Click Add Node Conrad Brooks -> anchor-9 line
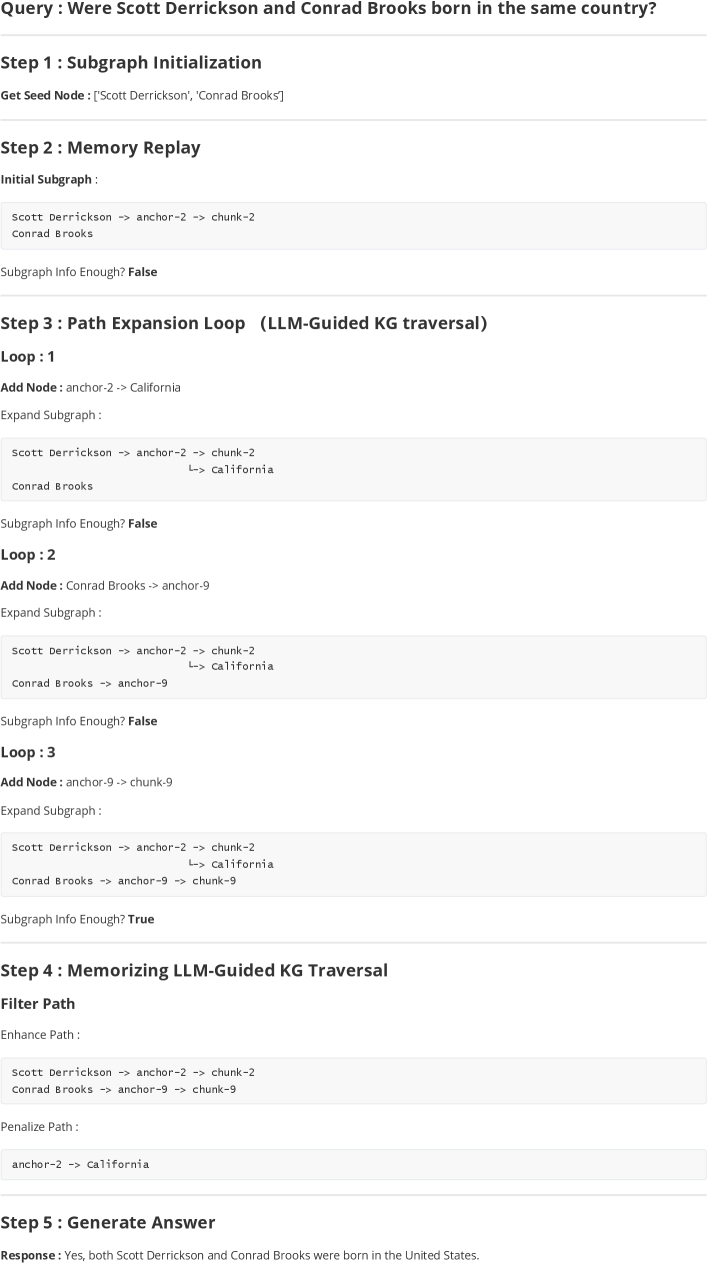This screenshot has height=1264, width=708. pos(105,585)
